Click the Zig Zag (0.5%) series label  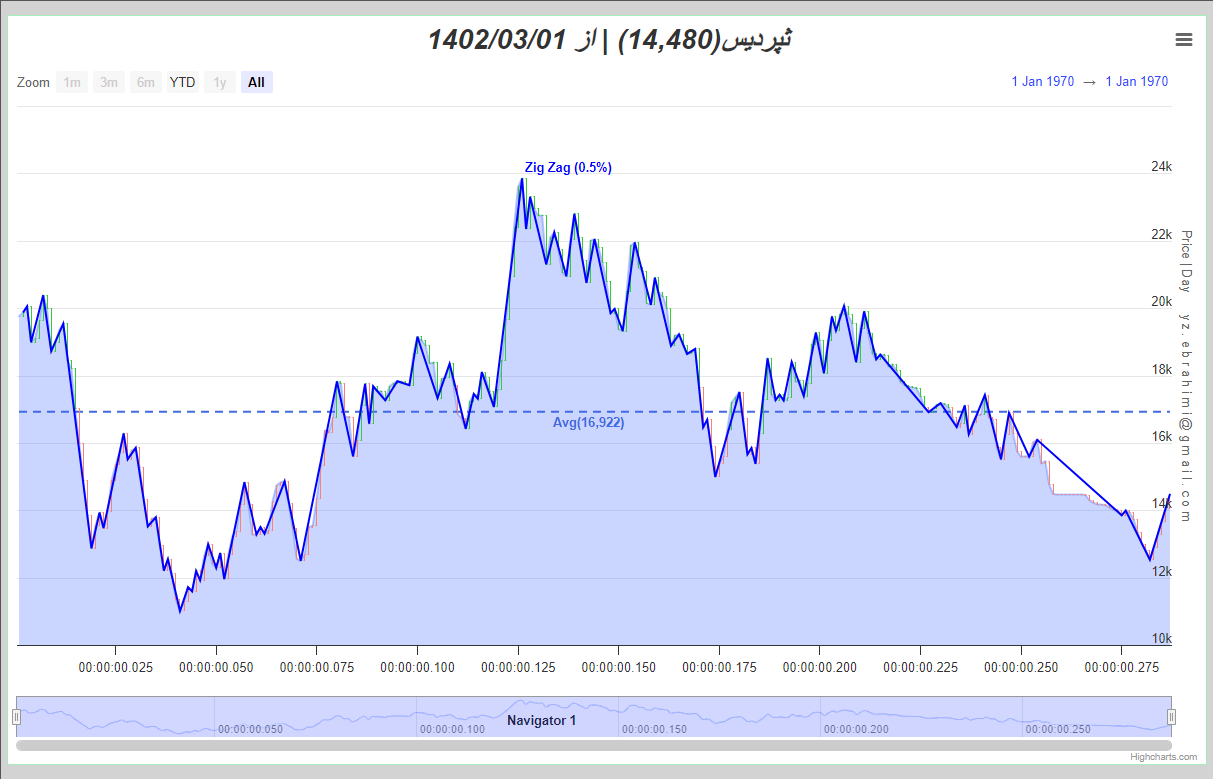coord(568,168)
